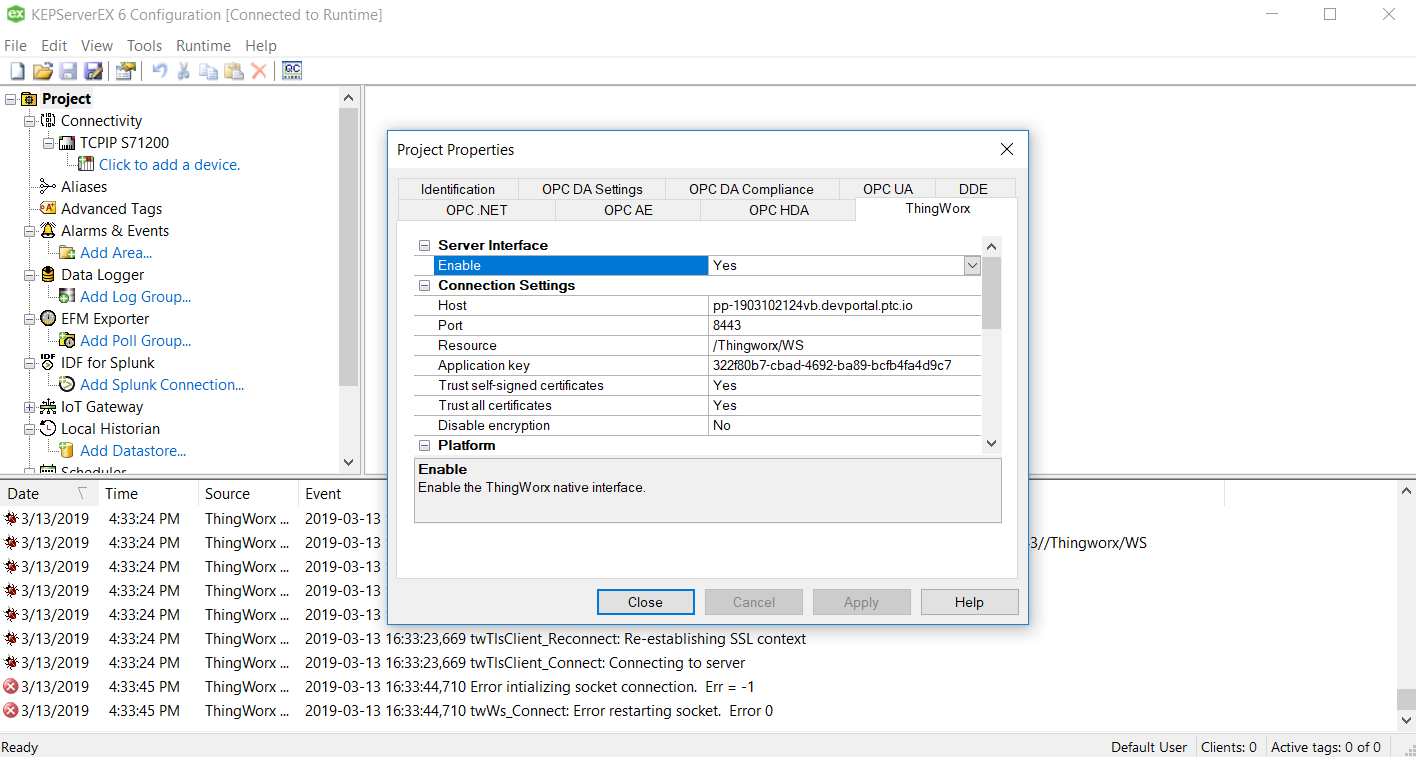Expand the IoT Gateway tree node
The image size is (1416, 757).
click(x=29, y=407)
